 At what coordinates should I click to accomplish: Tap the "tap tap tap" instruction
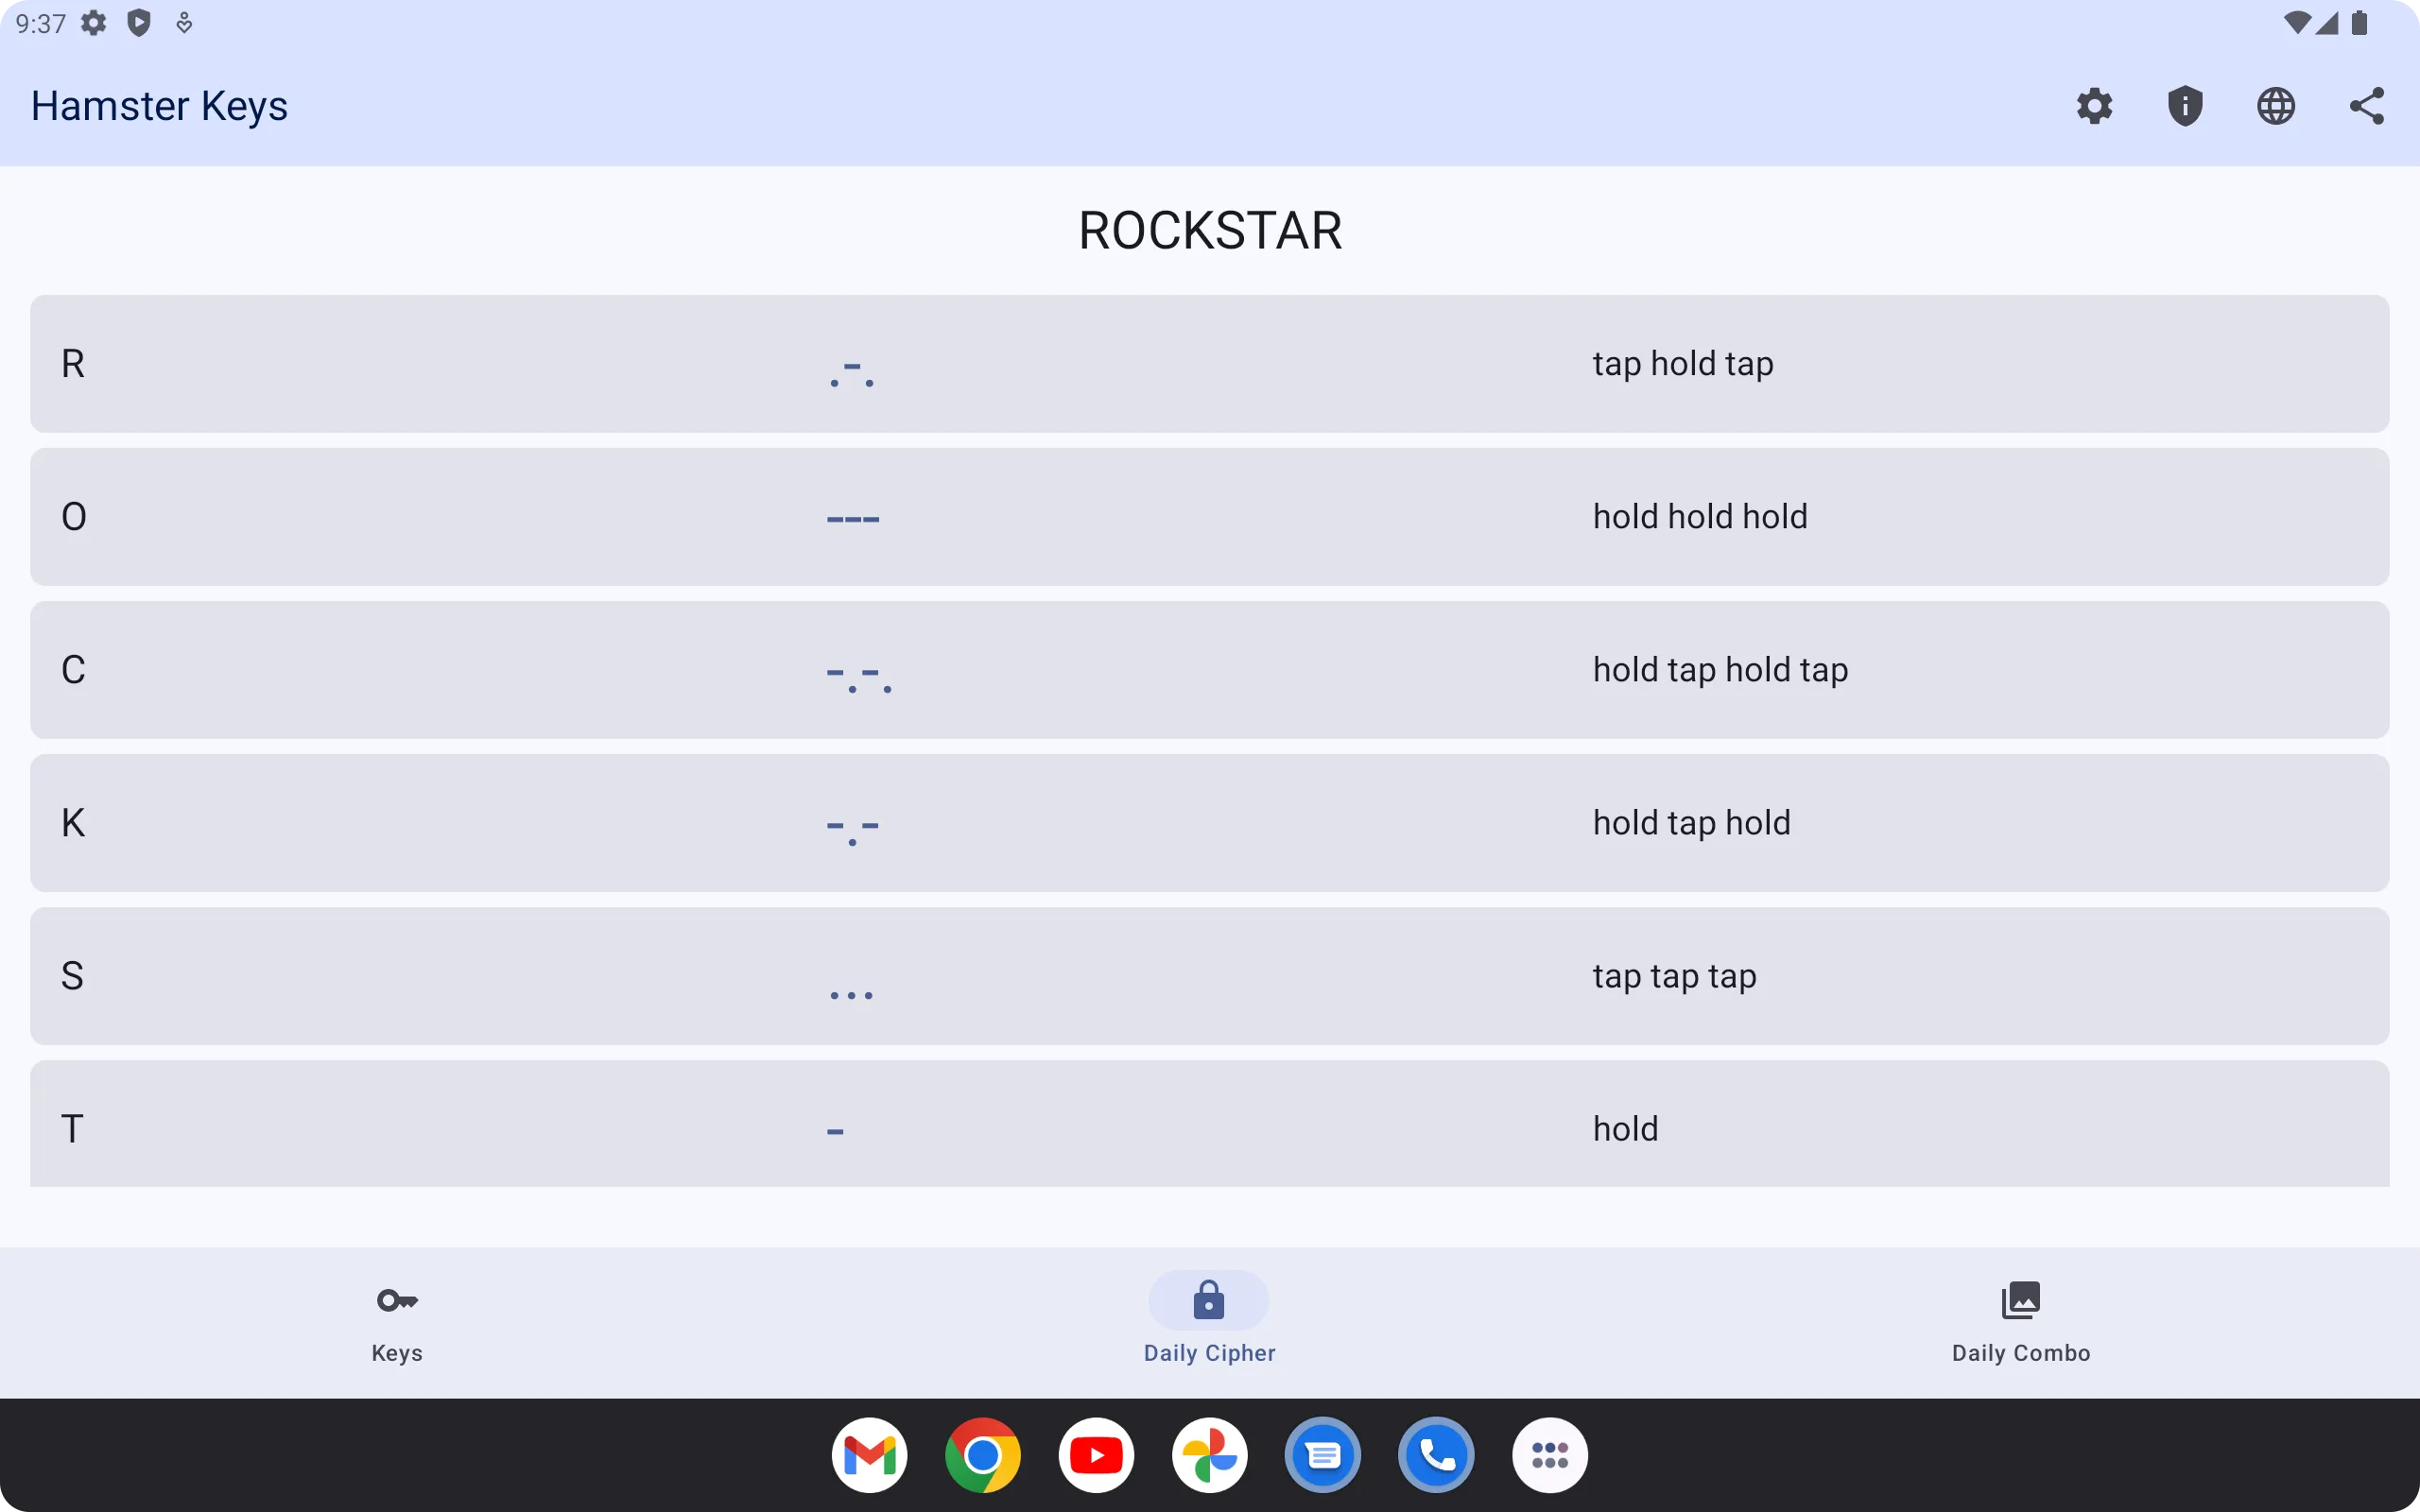click(1675, 976)
